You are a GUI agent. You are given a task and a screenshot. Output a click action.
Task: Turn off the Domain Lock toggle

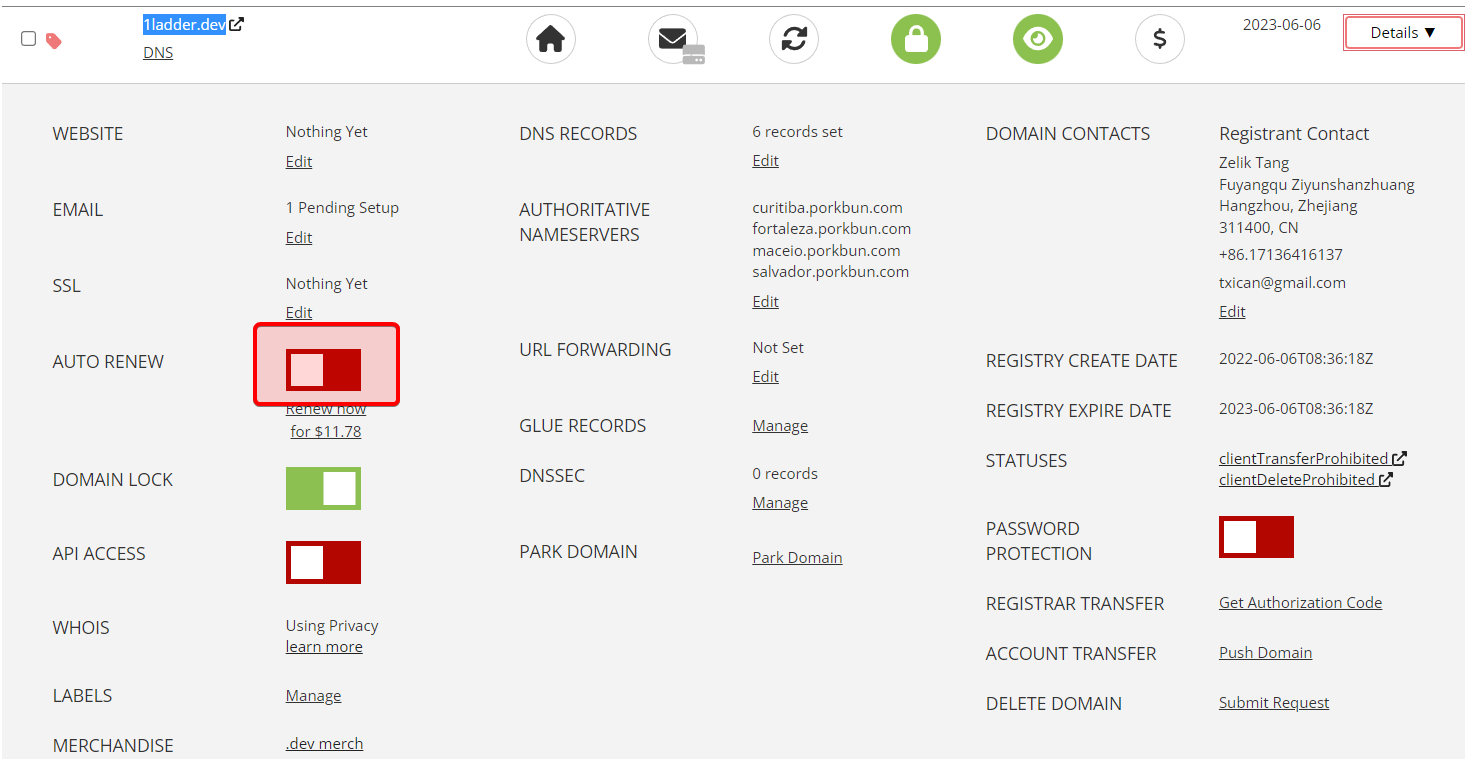[323, 489]
